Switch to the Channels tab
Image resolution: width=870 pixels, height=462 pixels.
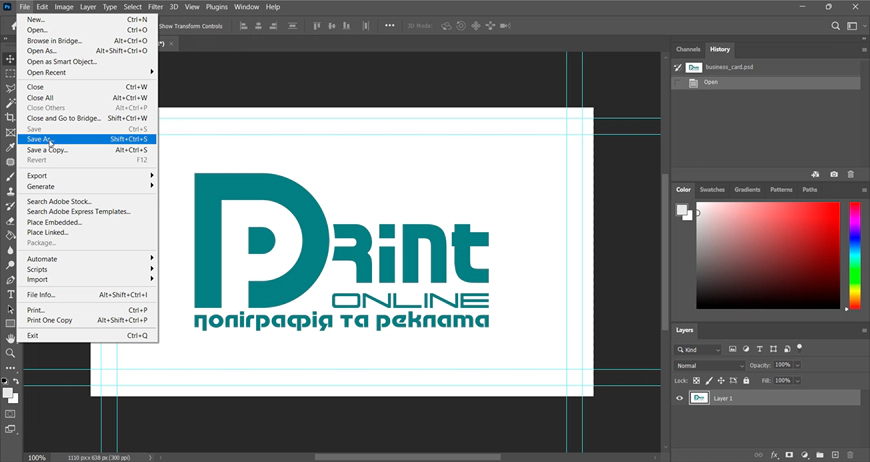click(688, 49)
